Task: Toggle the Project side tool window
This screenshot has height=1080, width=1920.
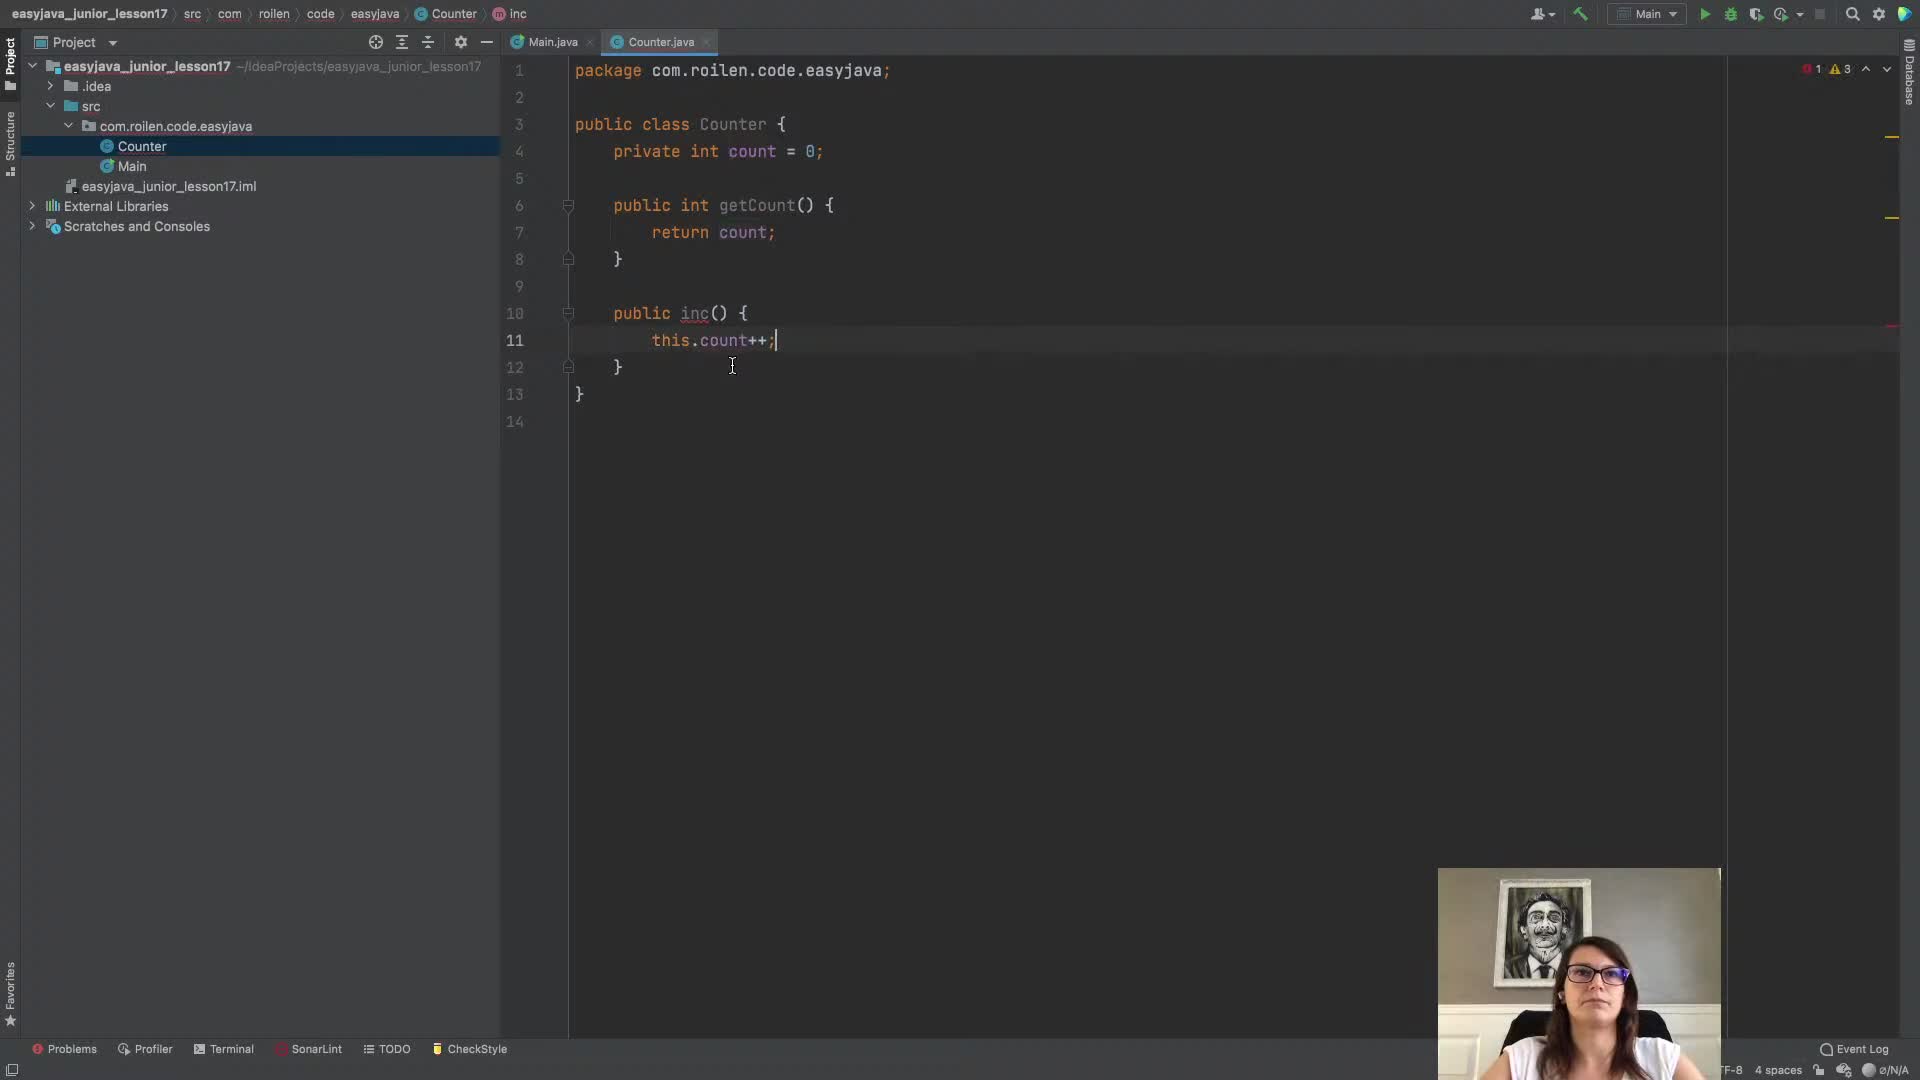Action: [x=10, y=64]
